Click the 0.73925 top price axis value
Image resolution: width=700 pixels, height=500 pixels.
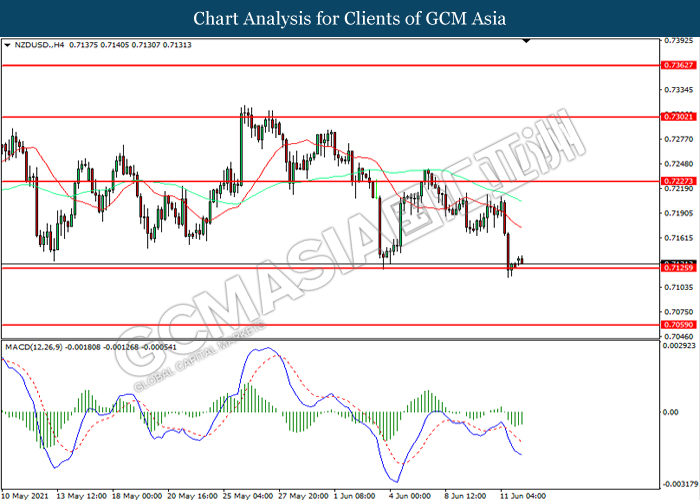[679, 41]
